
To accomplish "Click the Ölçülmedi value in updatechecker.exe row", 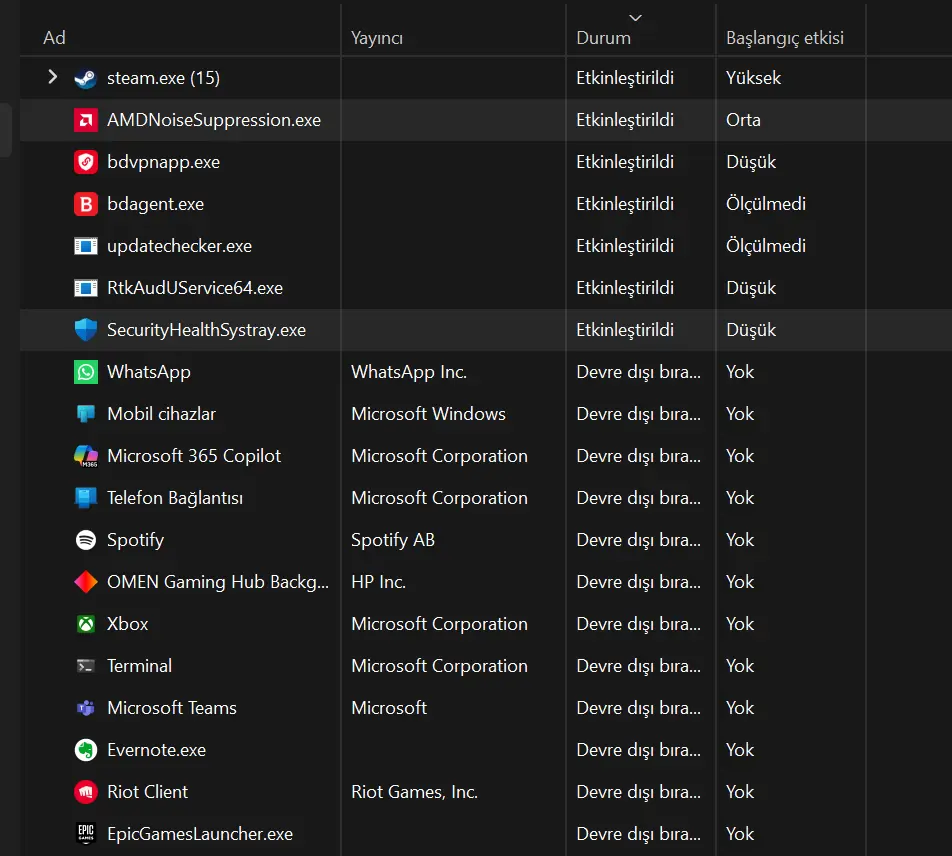I will (766, 245).
